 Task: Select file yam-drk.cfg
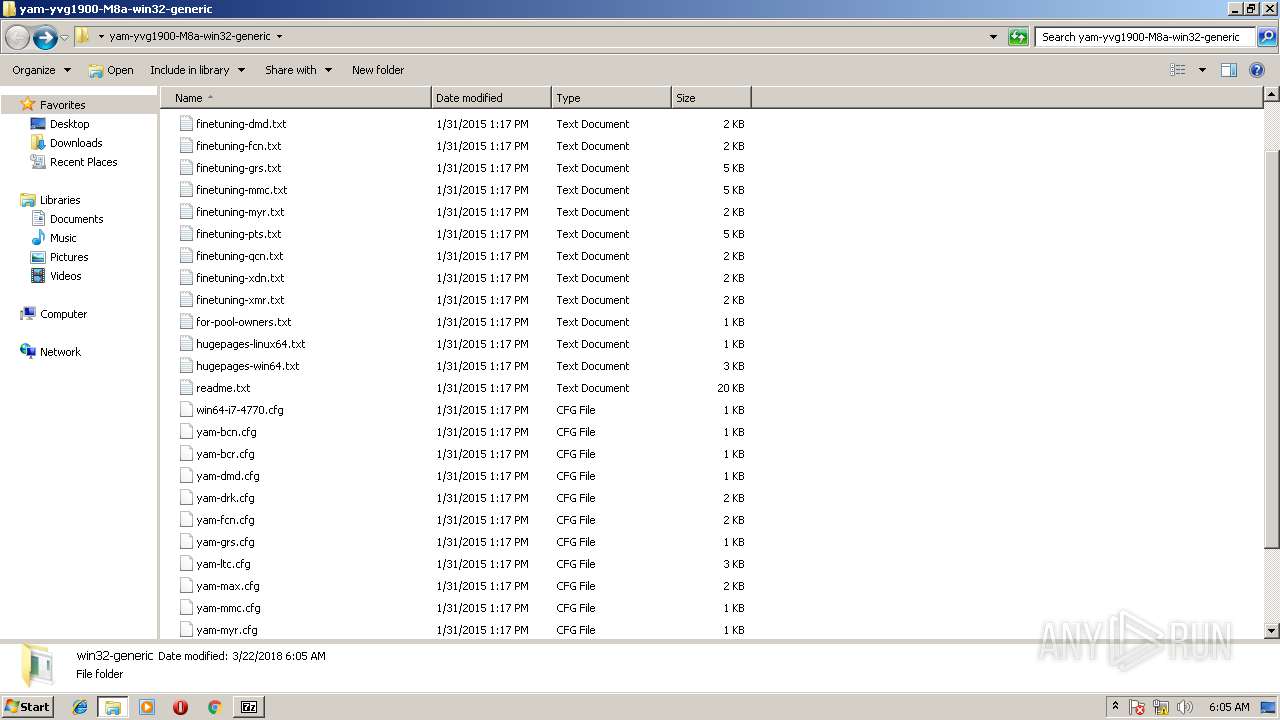[225, 498]
